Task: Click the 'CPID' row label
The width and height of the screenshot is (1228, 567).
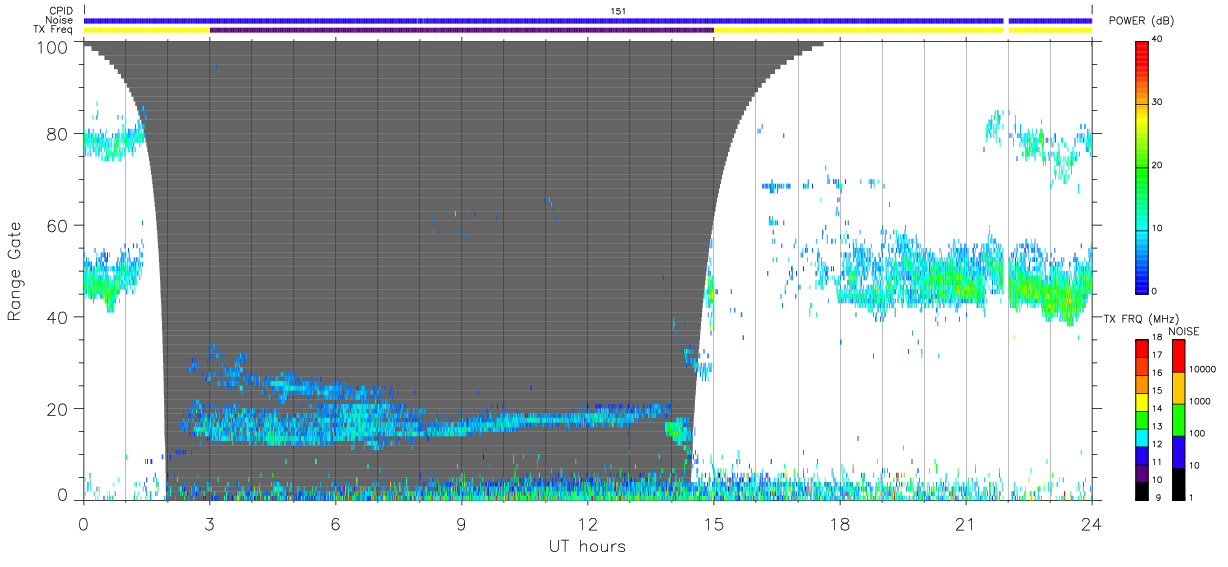Action: [61, 11]
